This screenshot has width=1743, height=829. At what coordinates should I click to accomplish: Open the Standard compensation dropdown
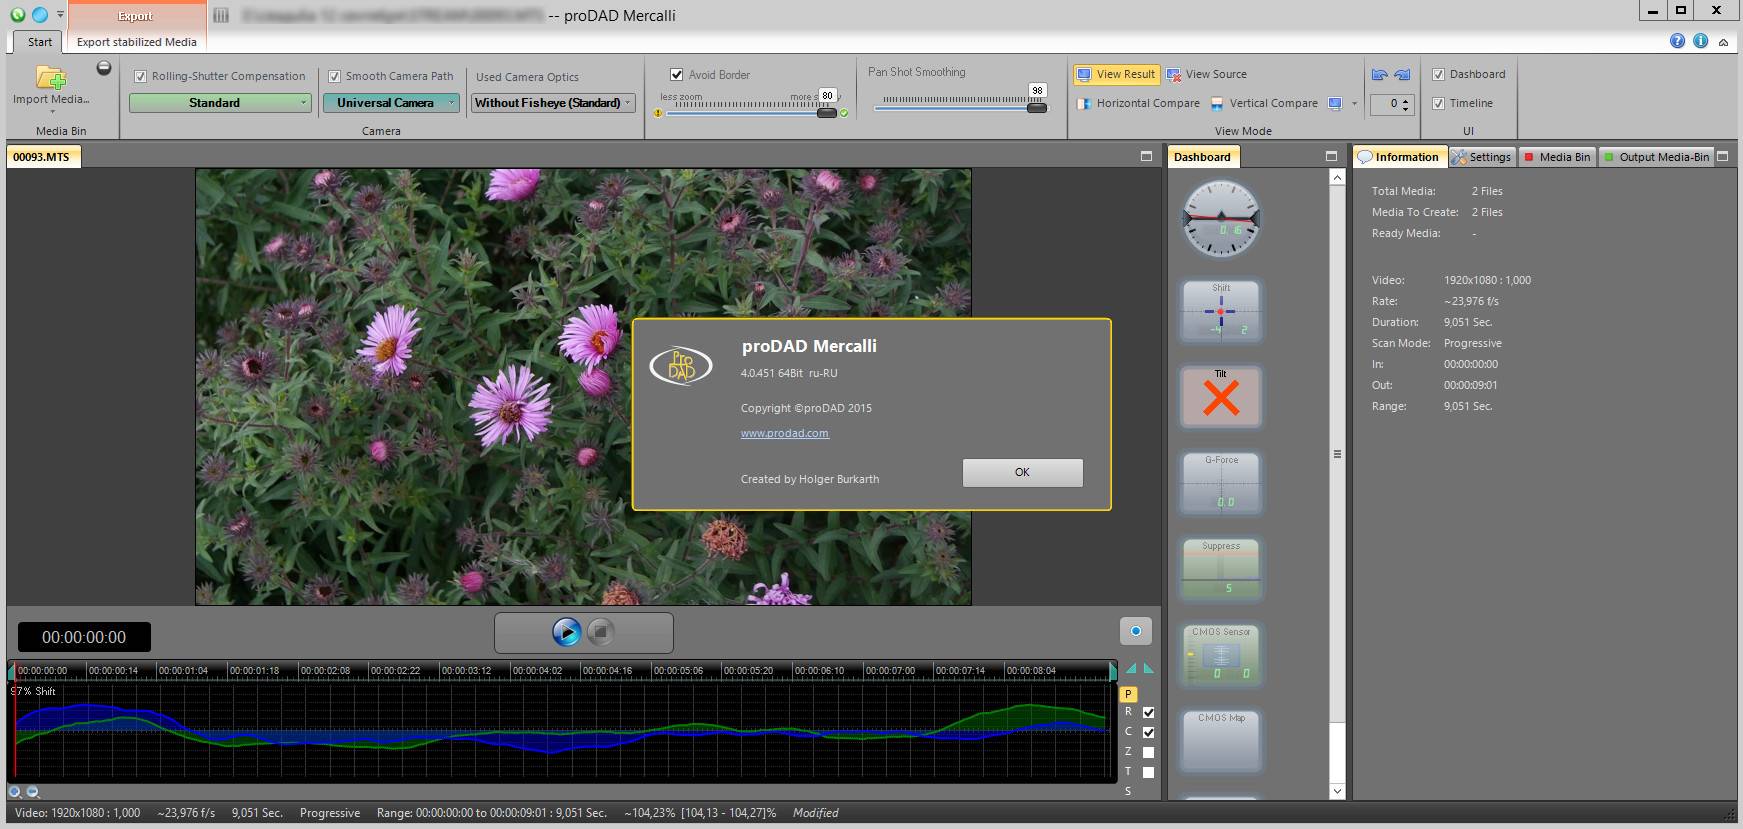point(220,103)
